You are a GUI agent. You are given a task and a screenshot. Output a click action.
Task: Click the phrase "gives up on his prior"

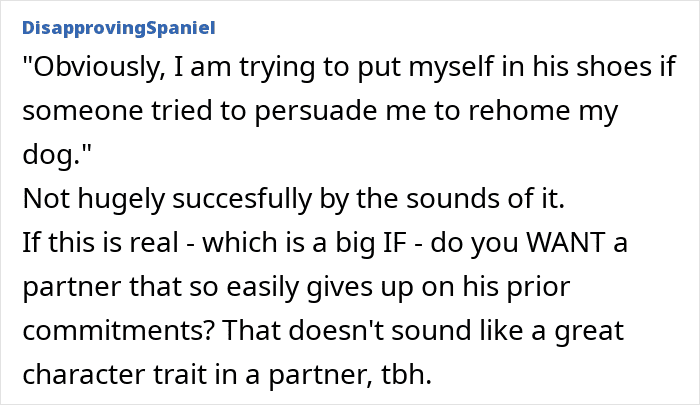(438, 286)
